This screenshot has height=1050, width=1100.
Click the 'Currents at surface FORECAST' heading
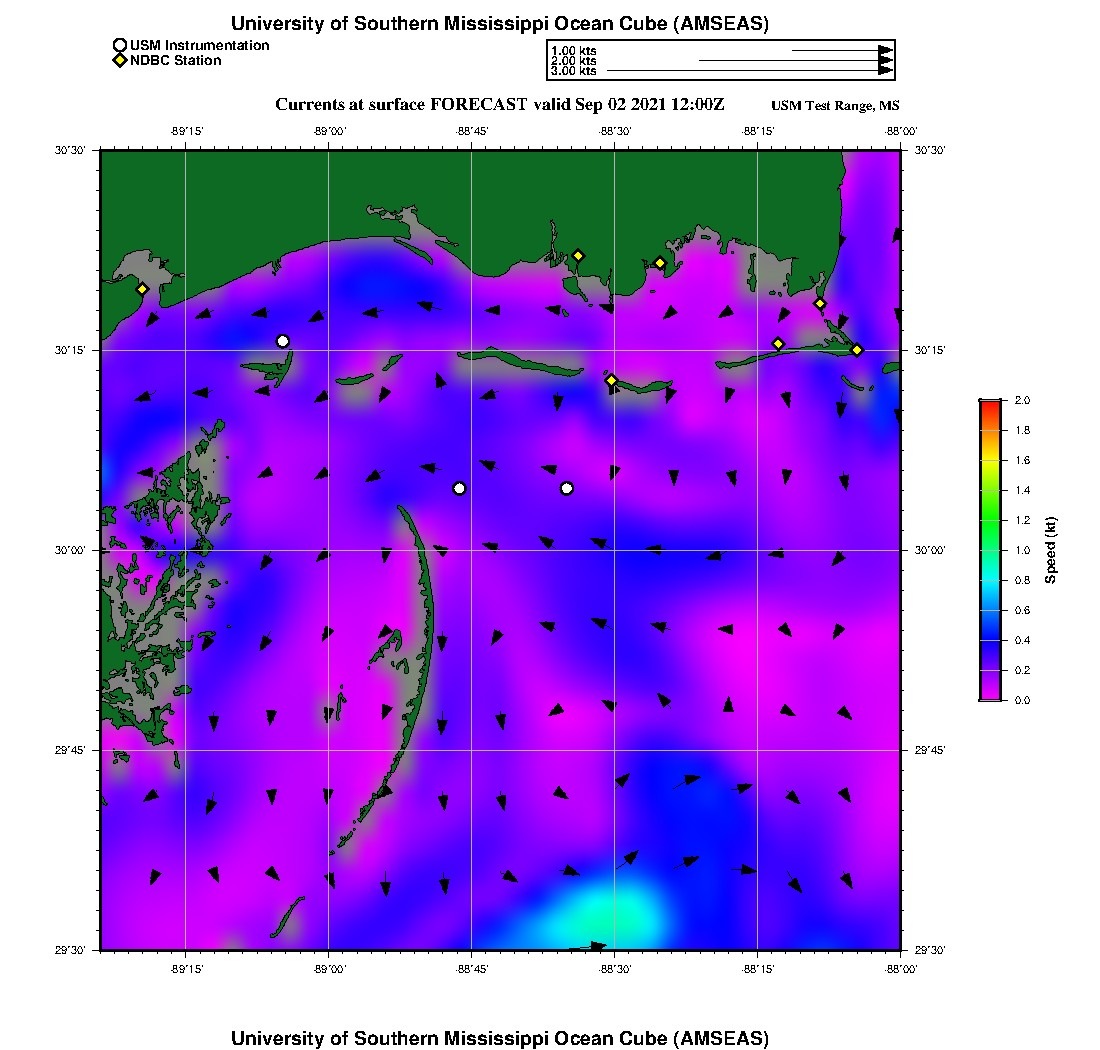[499, 104]
